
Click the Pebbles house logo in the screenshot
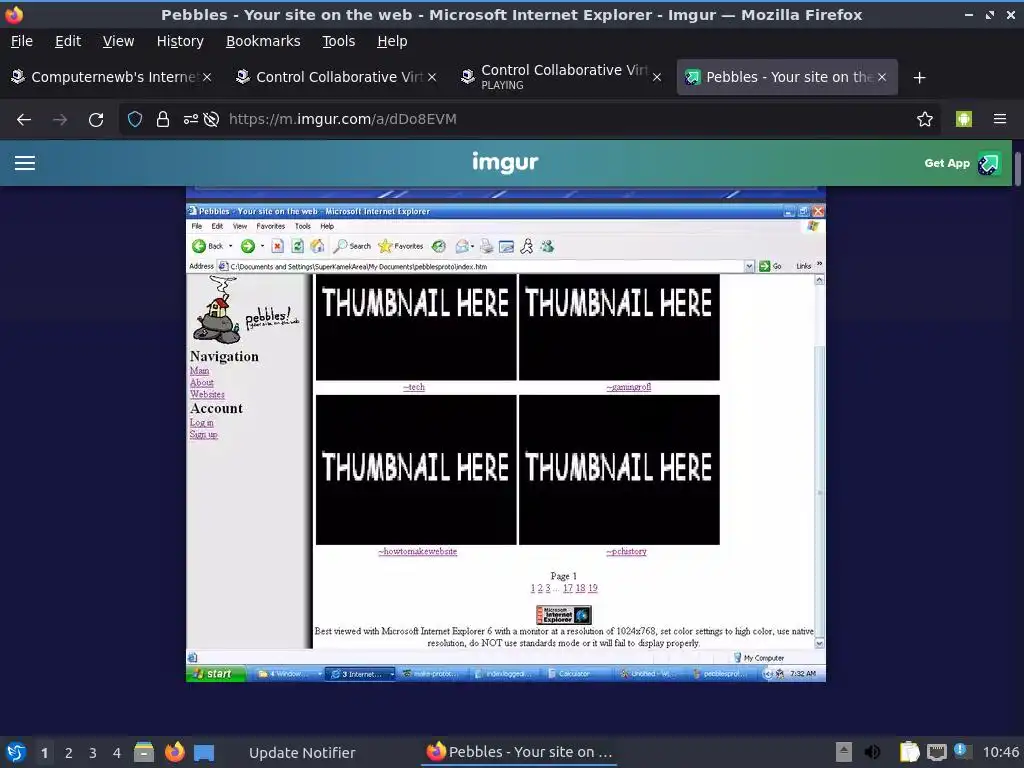coord(246,311)
